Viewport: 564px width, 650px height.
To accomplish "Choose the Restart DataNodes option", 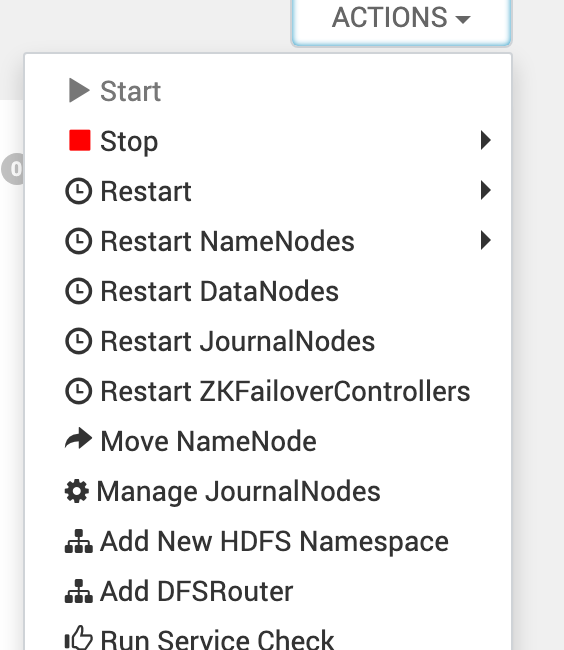I will coord(268,291).
